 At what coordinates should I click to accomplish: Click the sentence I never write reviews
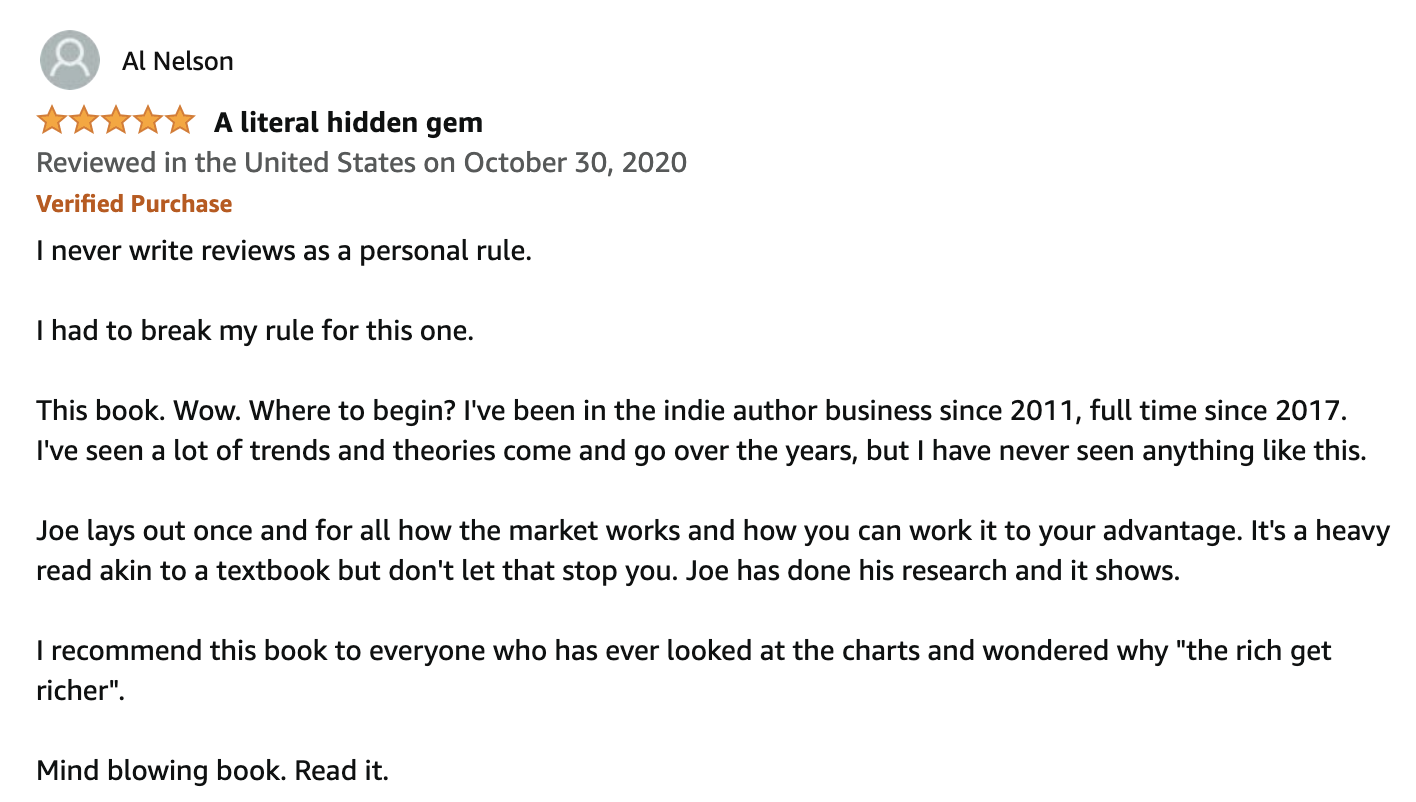(283, 250)
